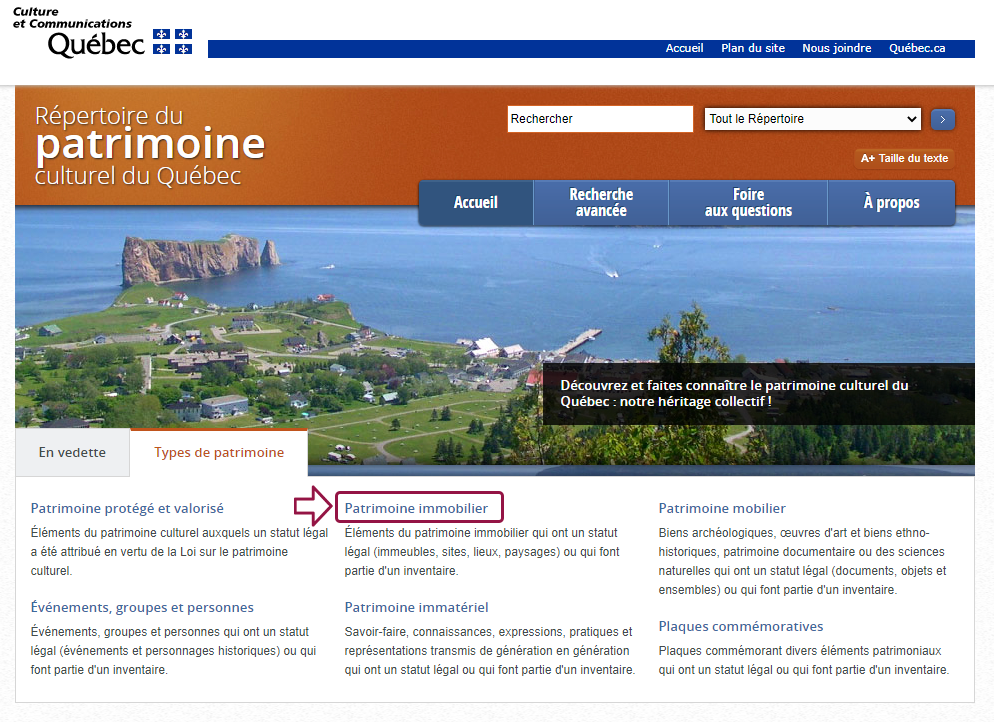Screen dimensions: 994x722
Task: Open the Plan du site link
Action: (x=753, y=48)
